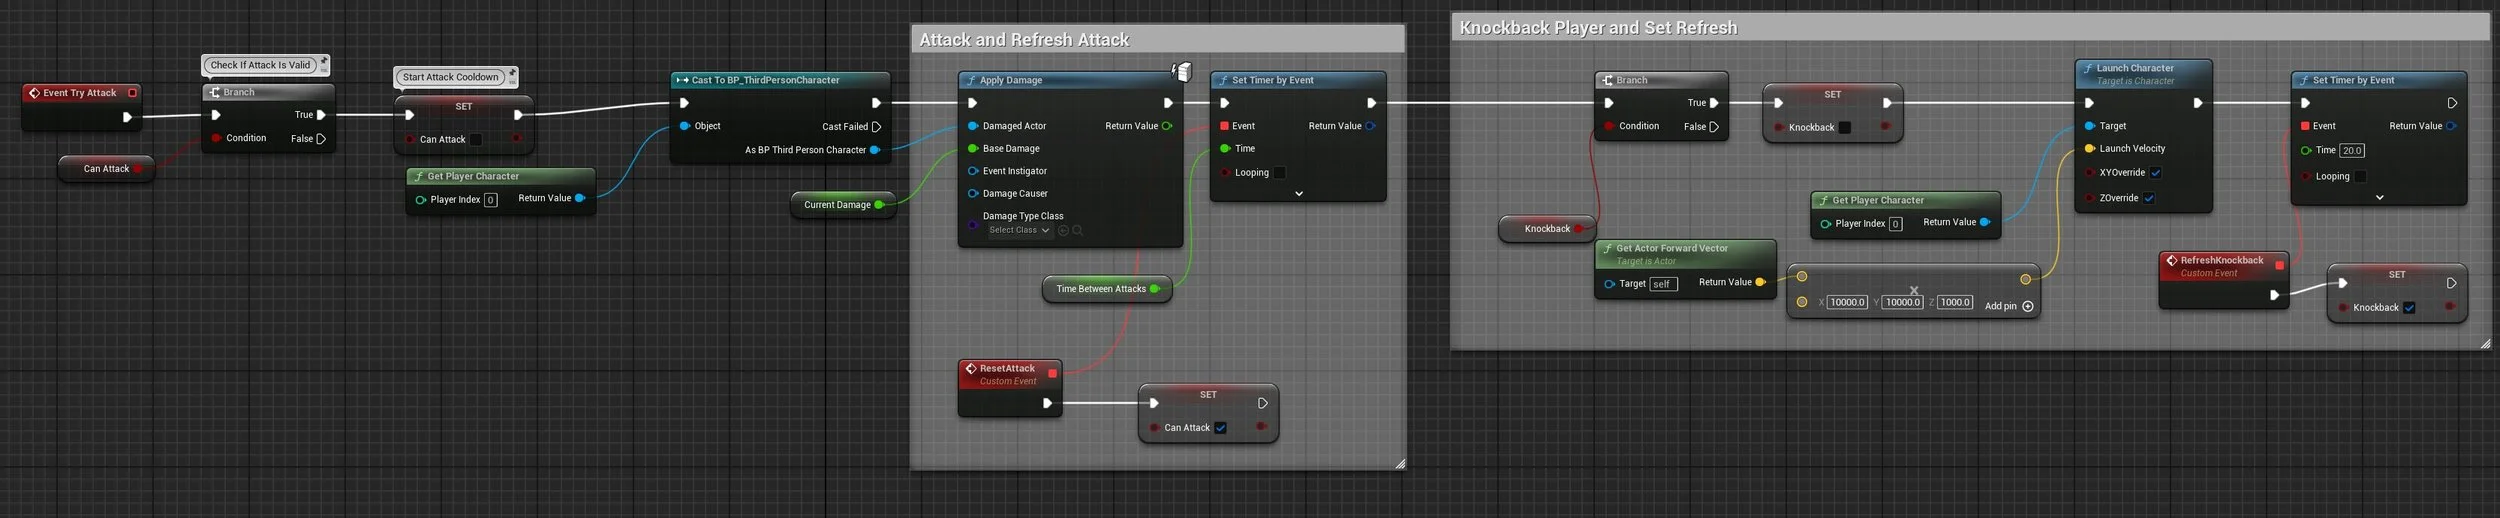Click Knockback Branch node Condition pin

tap(1609, 126)
